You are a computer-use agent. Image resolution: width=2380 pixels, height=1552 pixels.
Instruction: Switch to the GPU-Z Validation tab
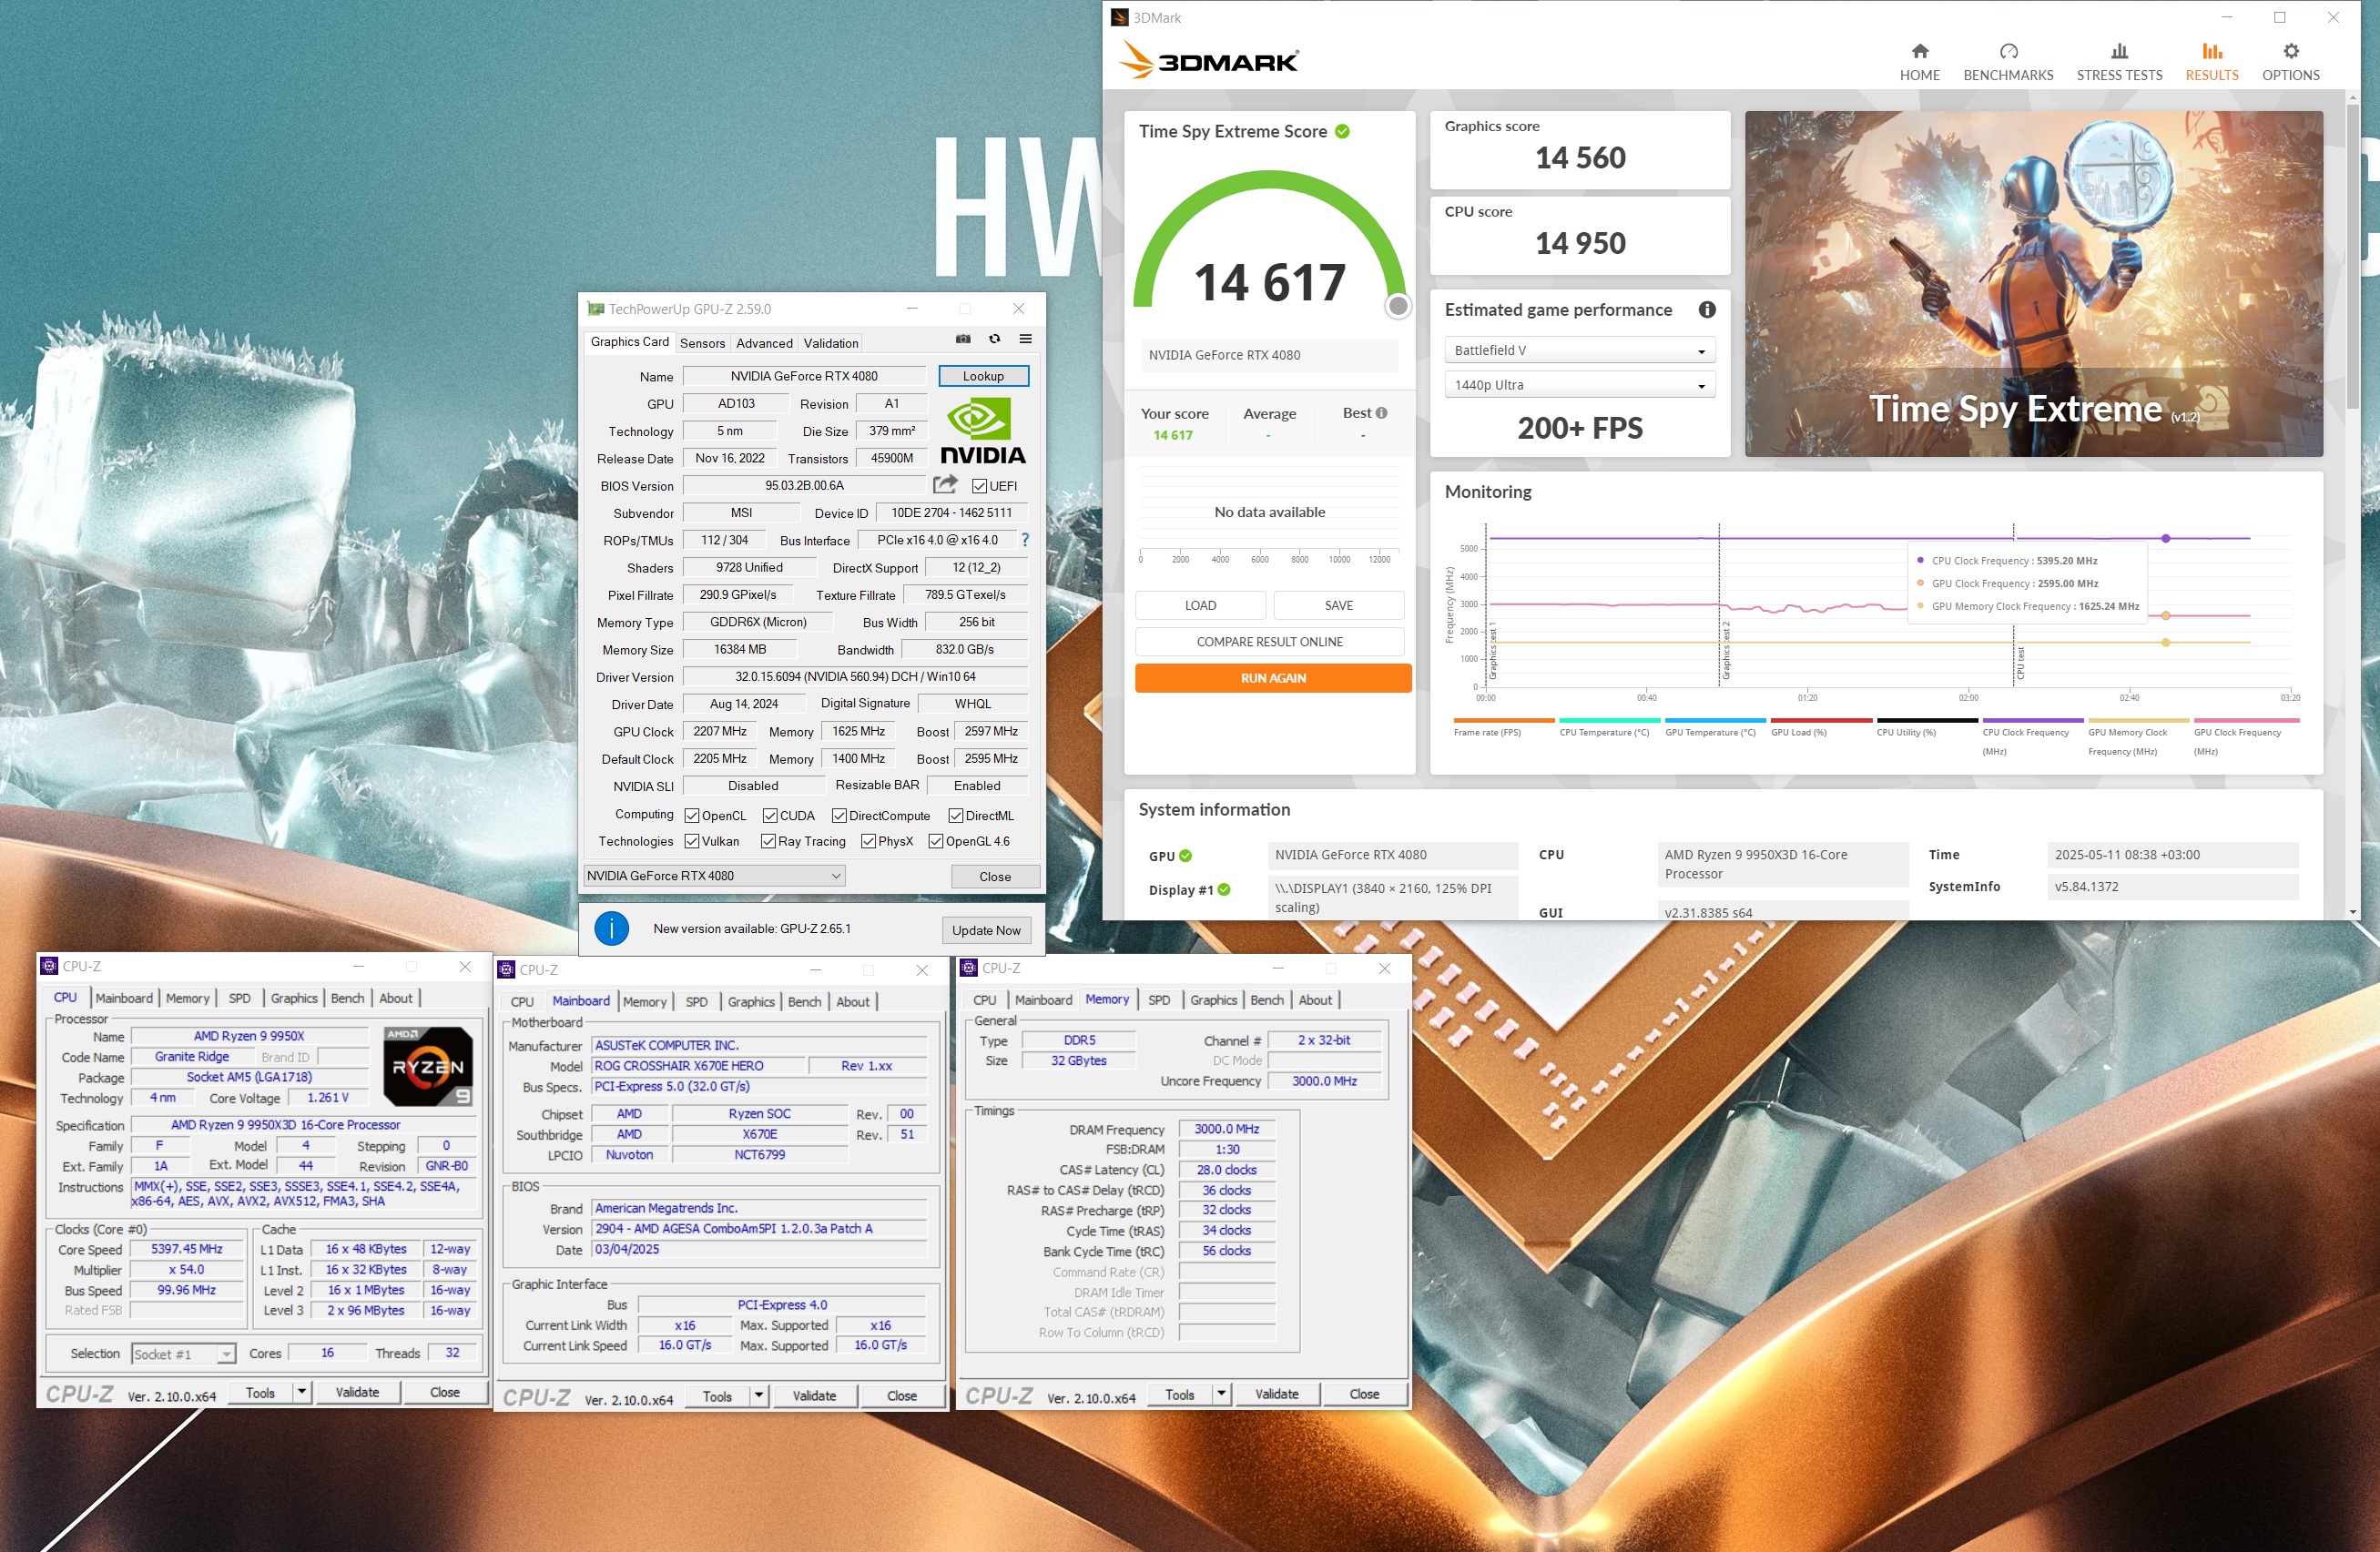point(831,343)
